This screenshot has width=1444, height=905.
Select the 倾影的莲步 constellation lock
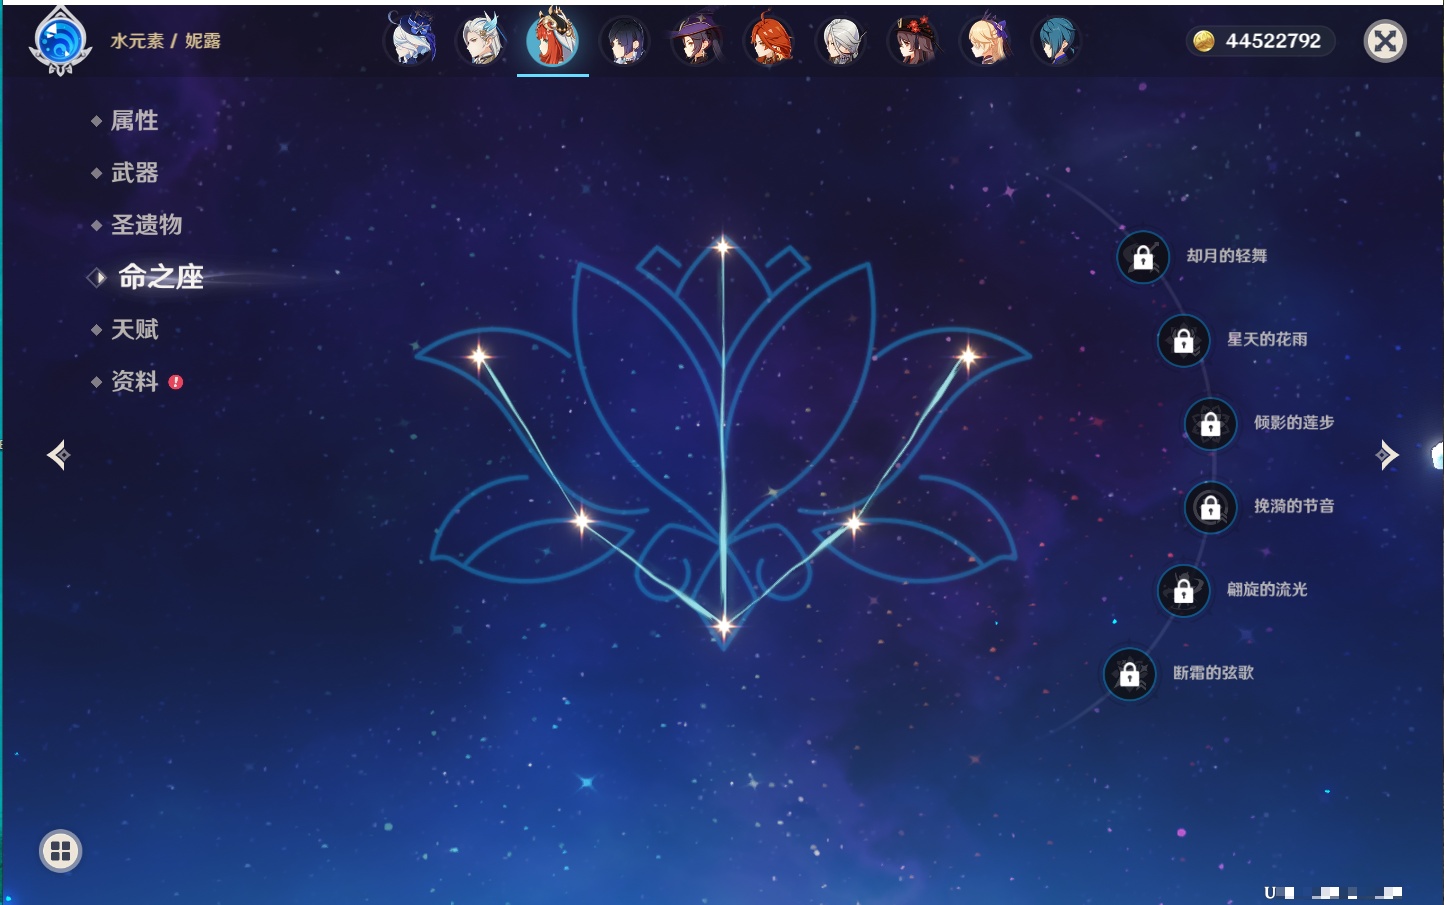pos(1210,424)
